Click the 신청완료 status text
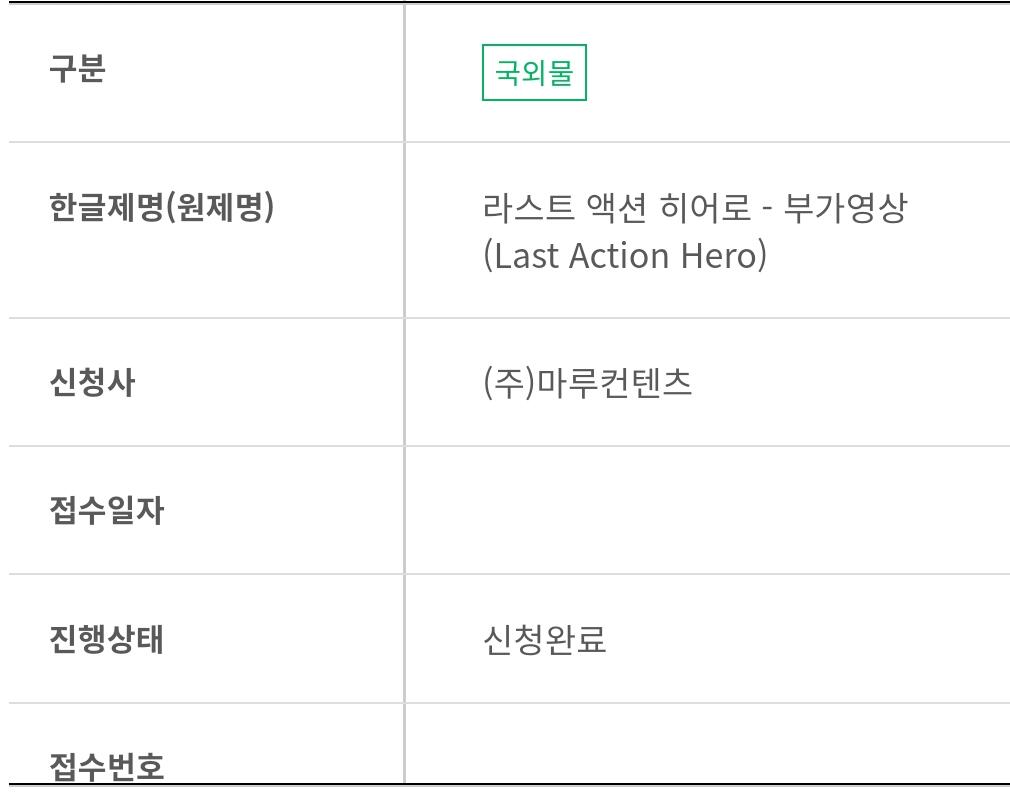Image resolution: width=1010 pixels, height=801 pixels. click(x=545, y=639)
